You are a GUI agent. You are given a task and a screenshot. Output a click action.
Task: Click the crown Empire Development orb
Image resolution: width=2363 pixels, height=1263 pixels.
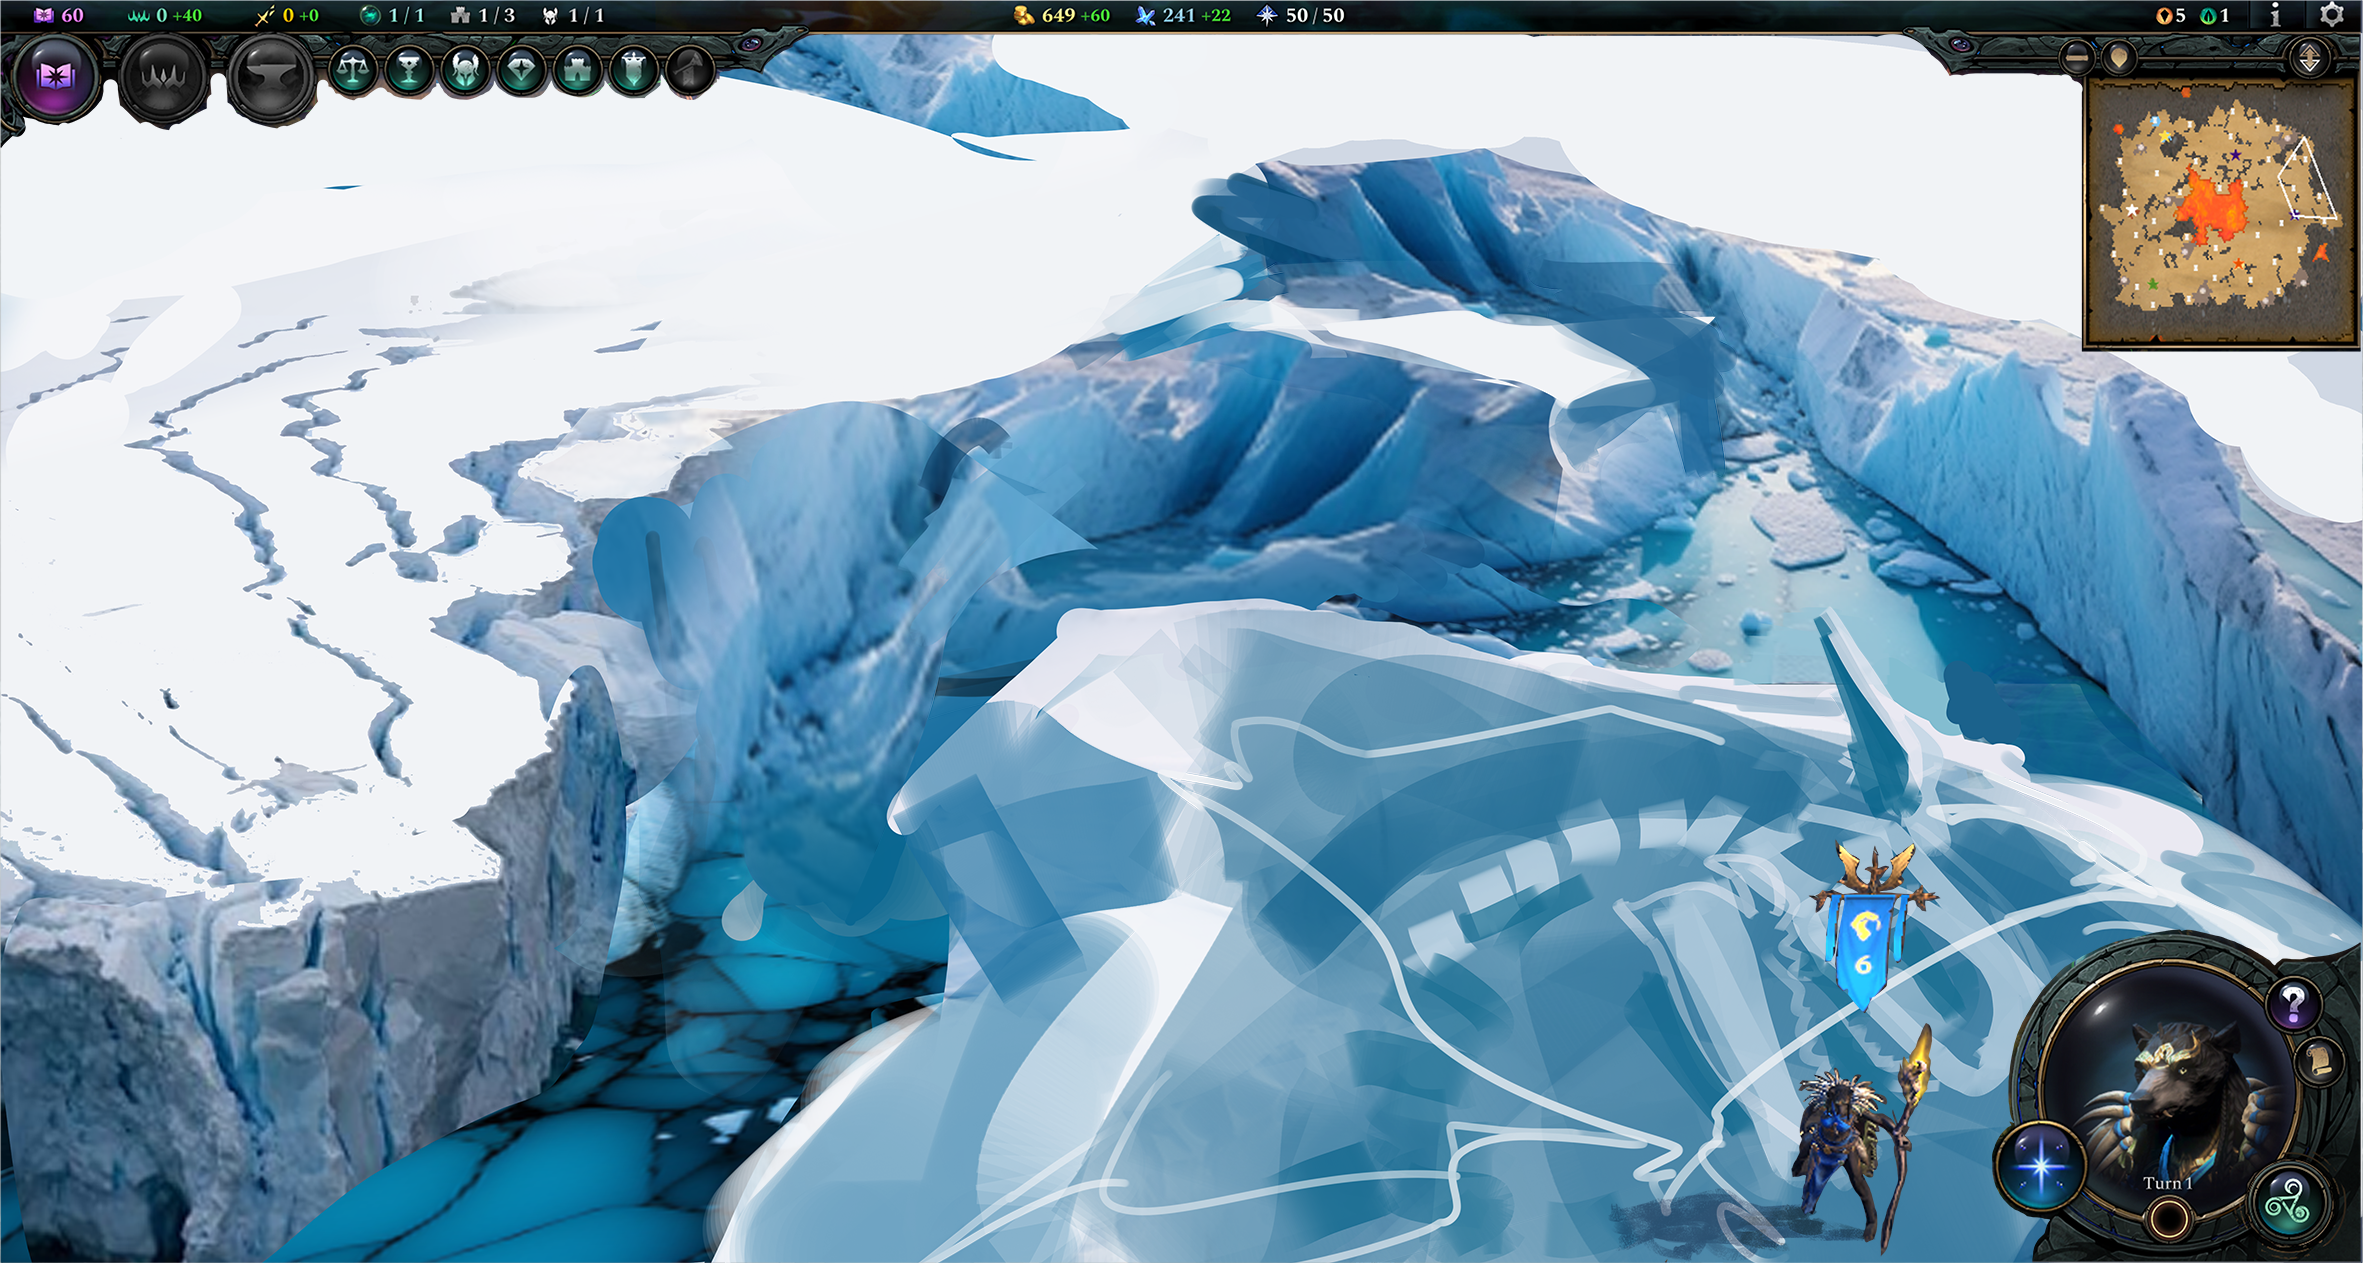tap(163, 77)
